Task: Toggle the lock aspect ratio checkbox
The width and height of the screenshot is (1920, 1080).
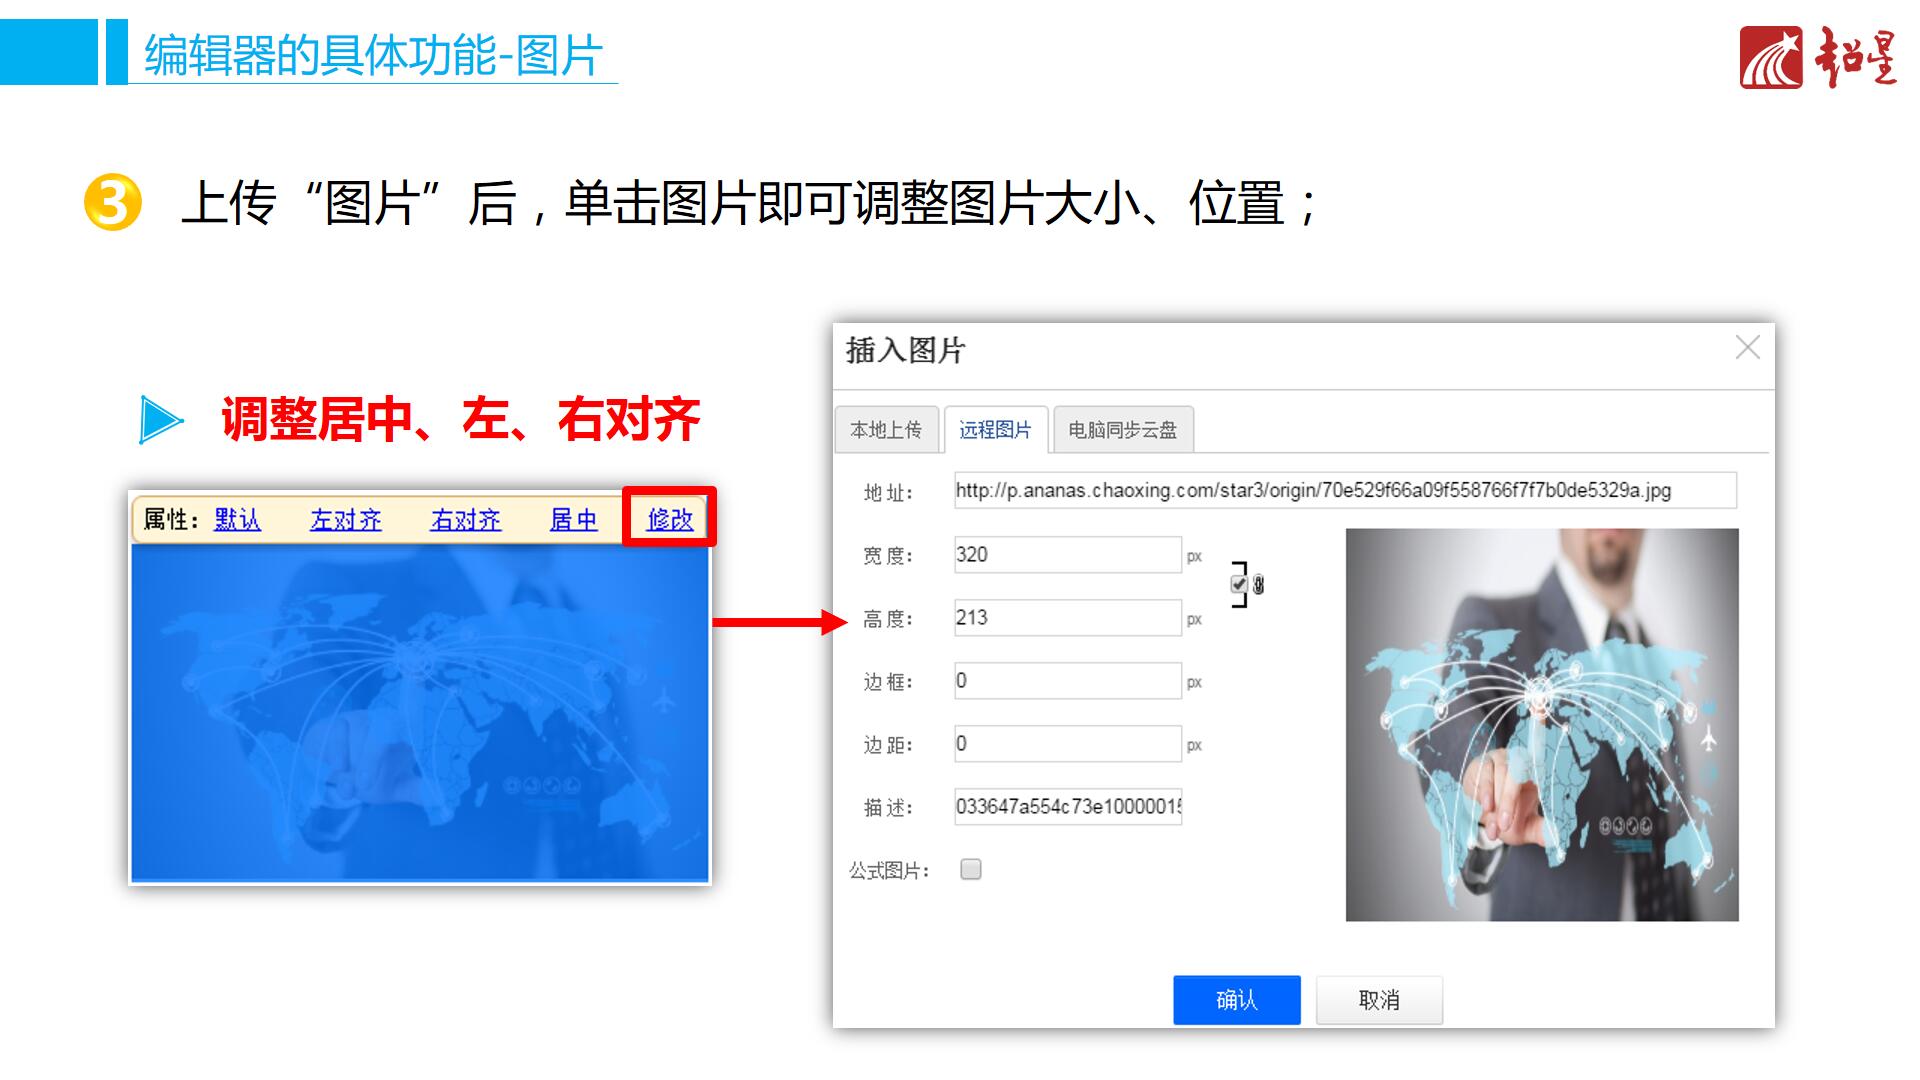Action: tap(1239, 584)
